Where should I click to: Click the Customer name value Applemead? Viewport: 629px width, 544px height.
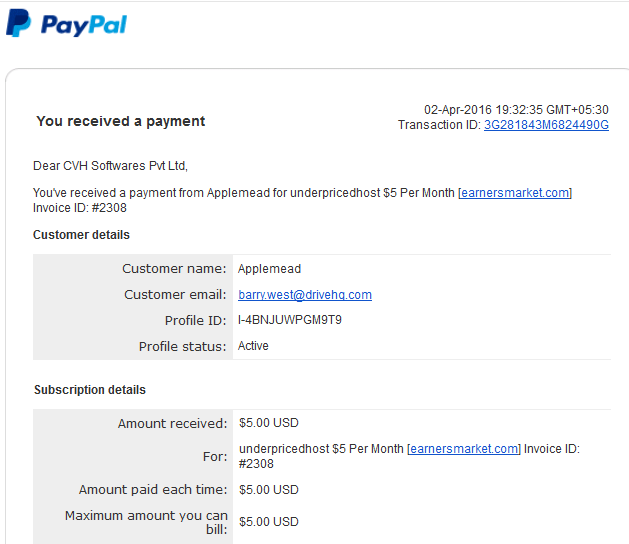[269, 269]
